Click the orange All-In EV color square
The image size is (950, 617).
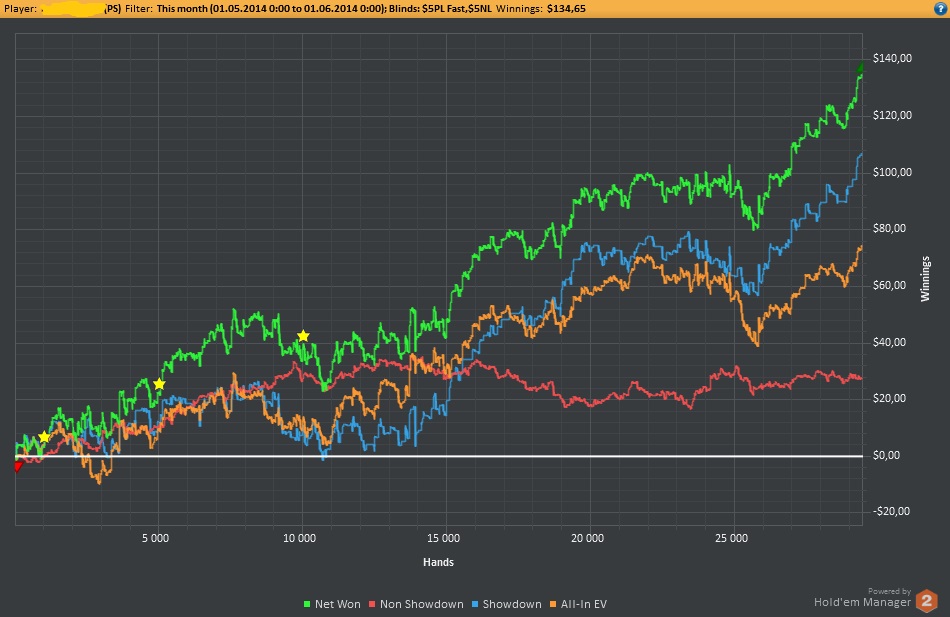pos(557,604)
